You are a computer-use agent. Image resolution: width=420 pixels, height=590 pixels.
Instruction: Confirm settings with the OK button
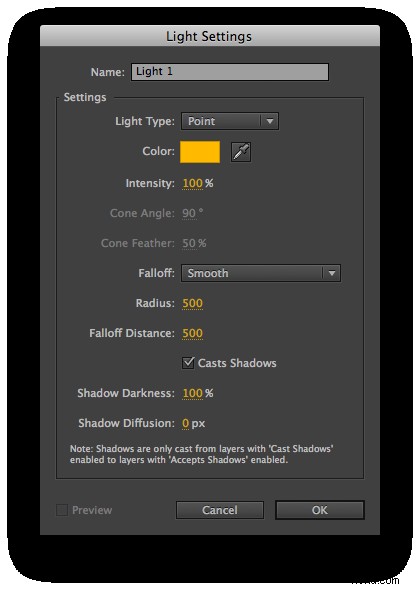(x=320, y=510)
